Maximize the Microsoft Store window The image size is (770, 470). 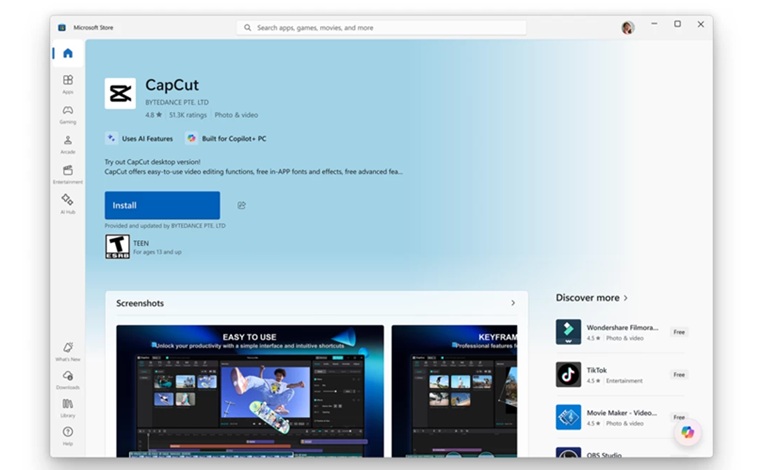[x=677, y=24]
